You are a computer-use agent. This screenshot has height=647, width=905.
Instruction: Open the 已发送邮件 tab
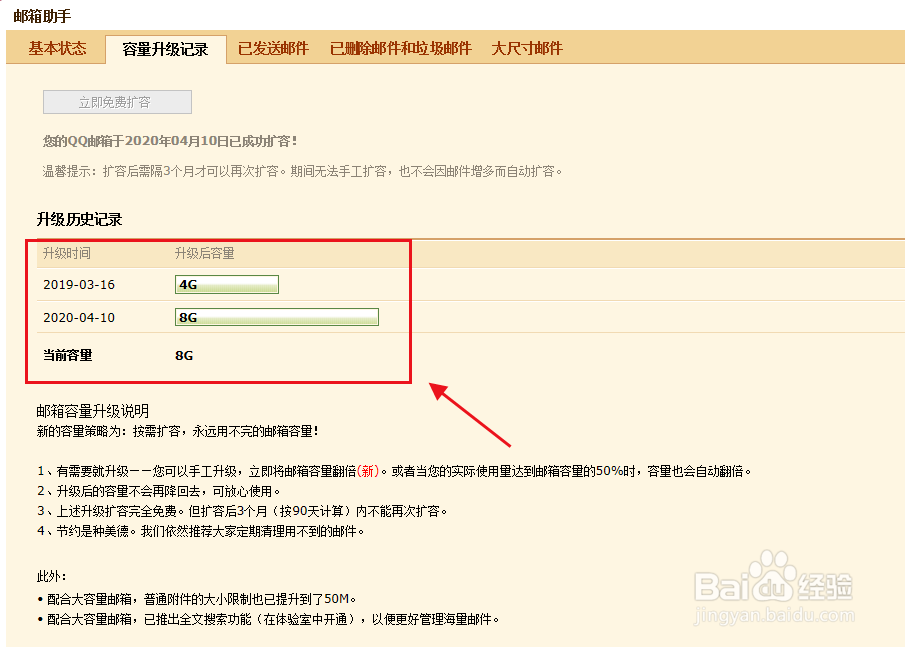[x=273, y=47]
